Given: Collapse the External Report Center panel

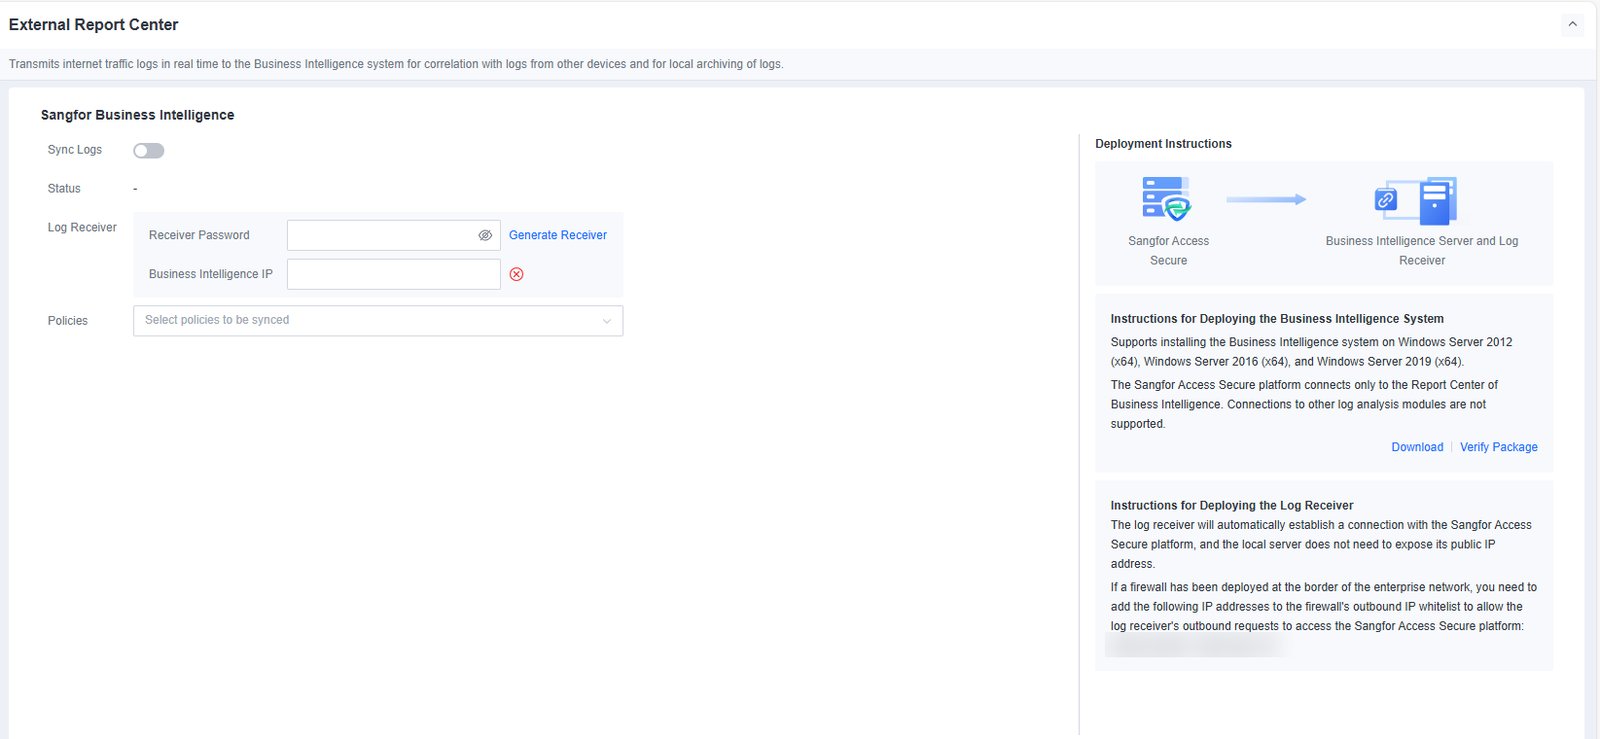Looking at the screenshot, I should click(1572, 25).
